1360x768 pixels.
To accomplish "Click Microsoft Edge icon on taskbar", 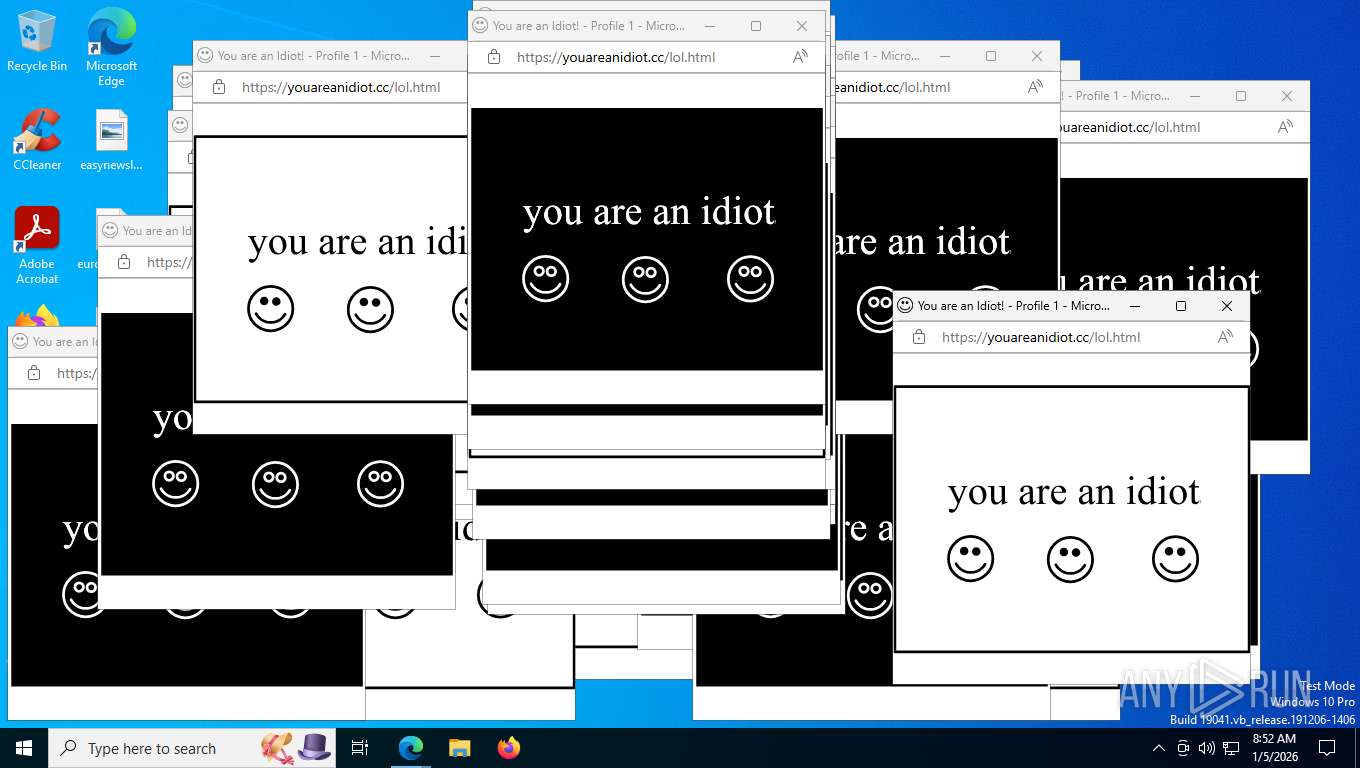I will [411, 748].
